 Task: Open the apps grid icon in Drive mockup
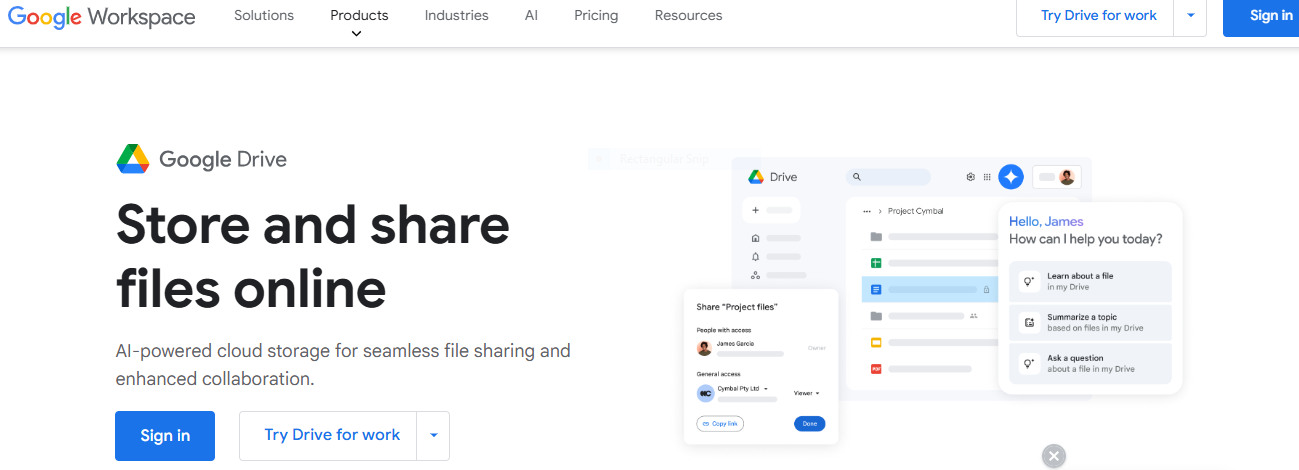pos(987,177)
